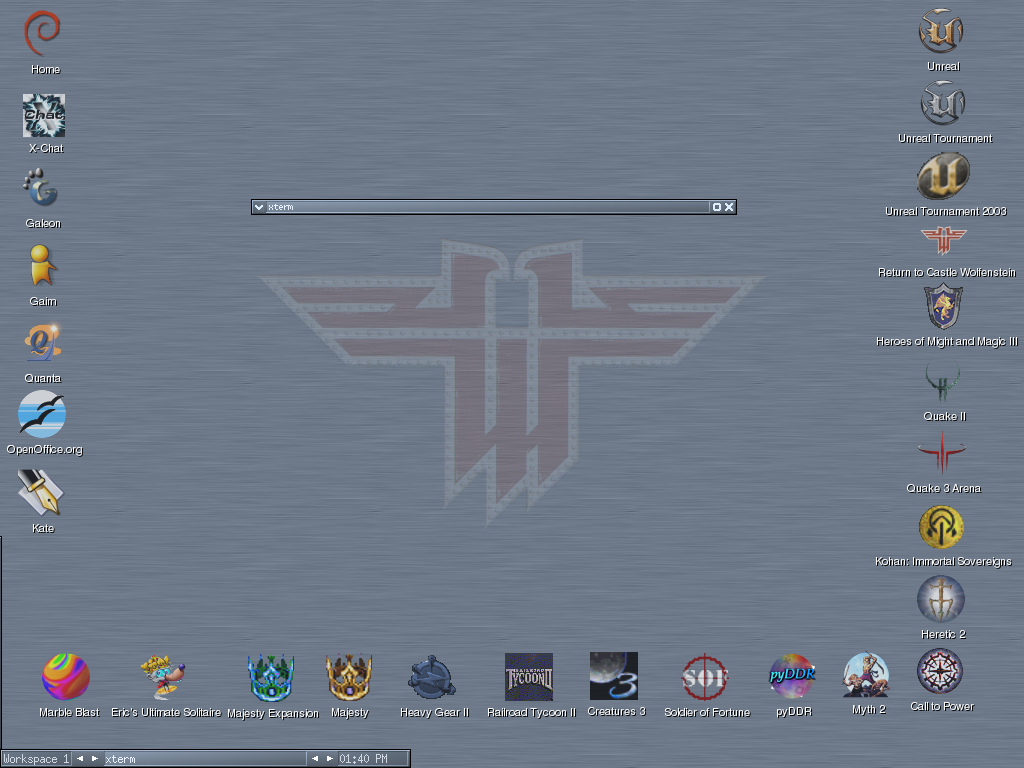Select the gold Majesty crown icon
This screenshot has height=768, width=1024.
(349, 677)
